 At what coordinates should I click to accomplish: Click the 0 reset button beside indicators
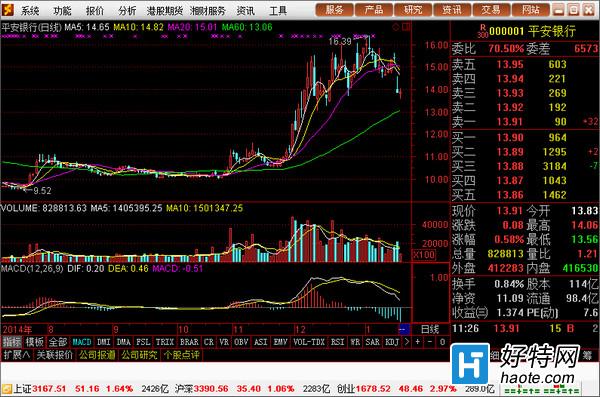442,342
